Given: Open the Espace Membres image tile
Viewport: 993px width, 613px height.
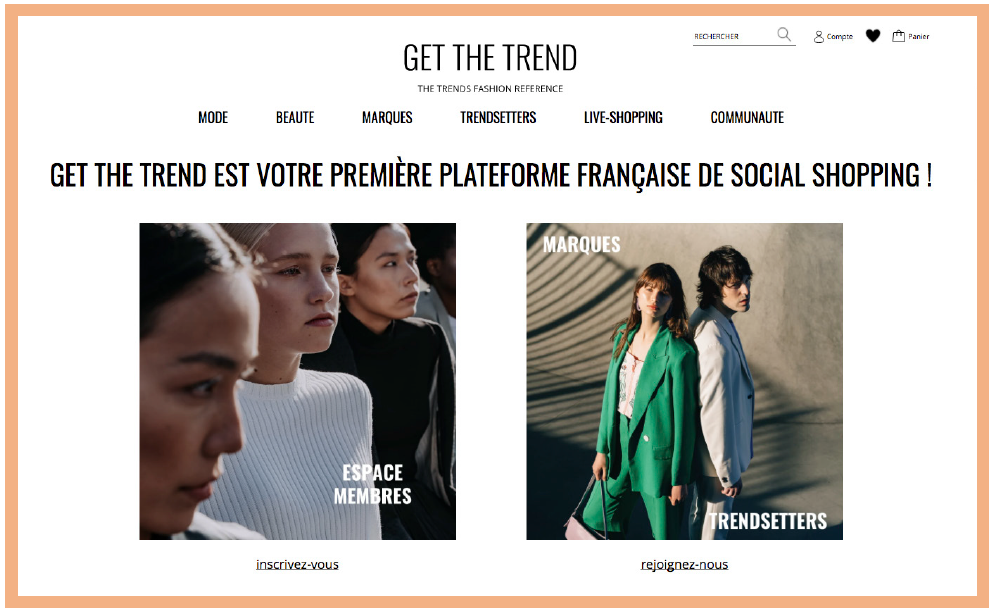Looking at the screenshot, I should pos(298,381).
